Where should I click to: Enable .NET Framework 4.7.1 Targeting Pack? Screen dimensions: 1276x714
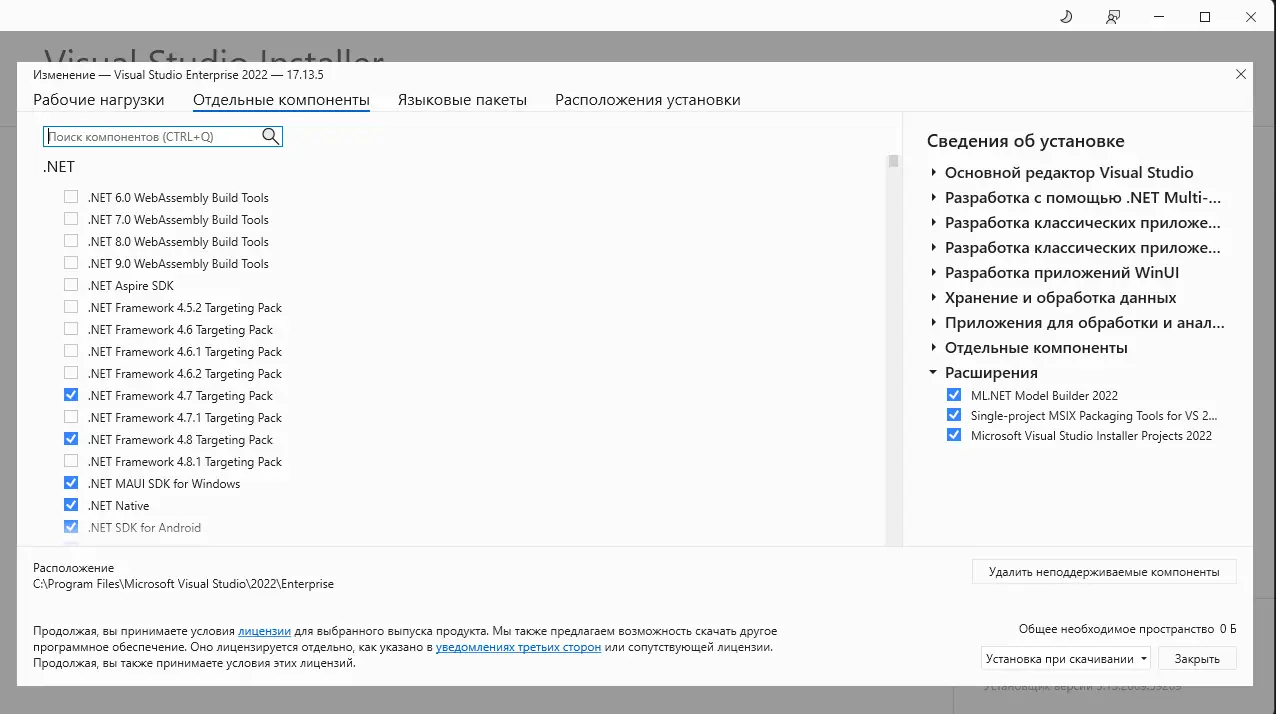pos(71,417)
